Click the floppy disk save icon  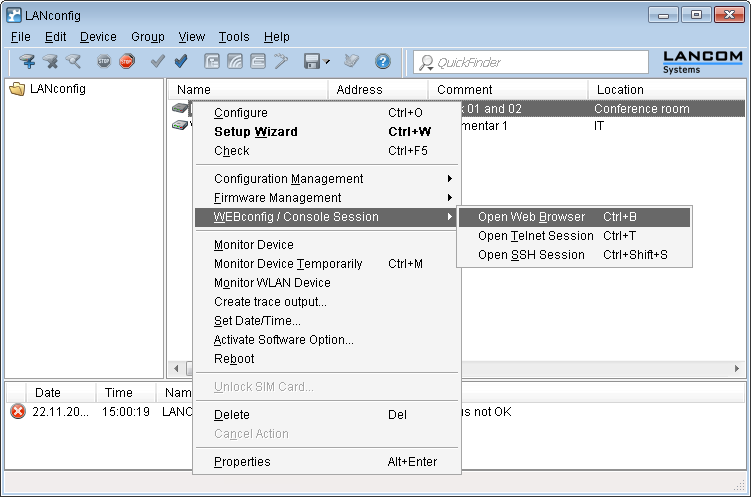click(x=311, y=62)
